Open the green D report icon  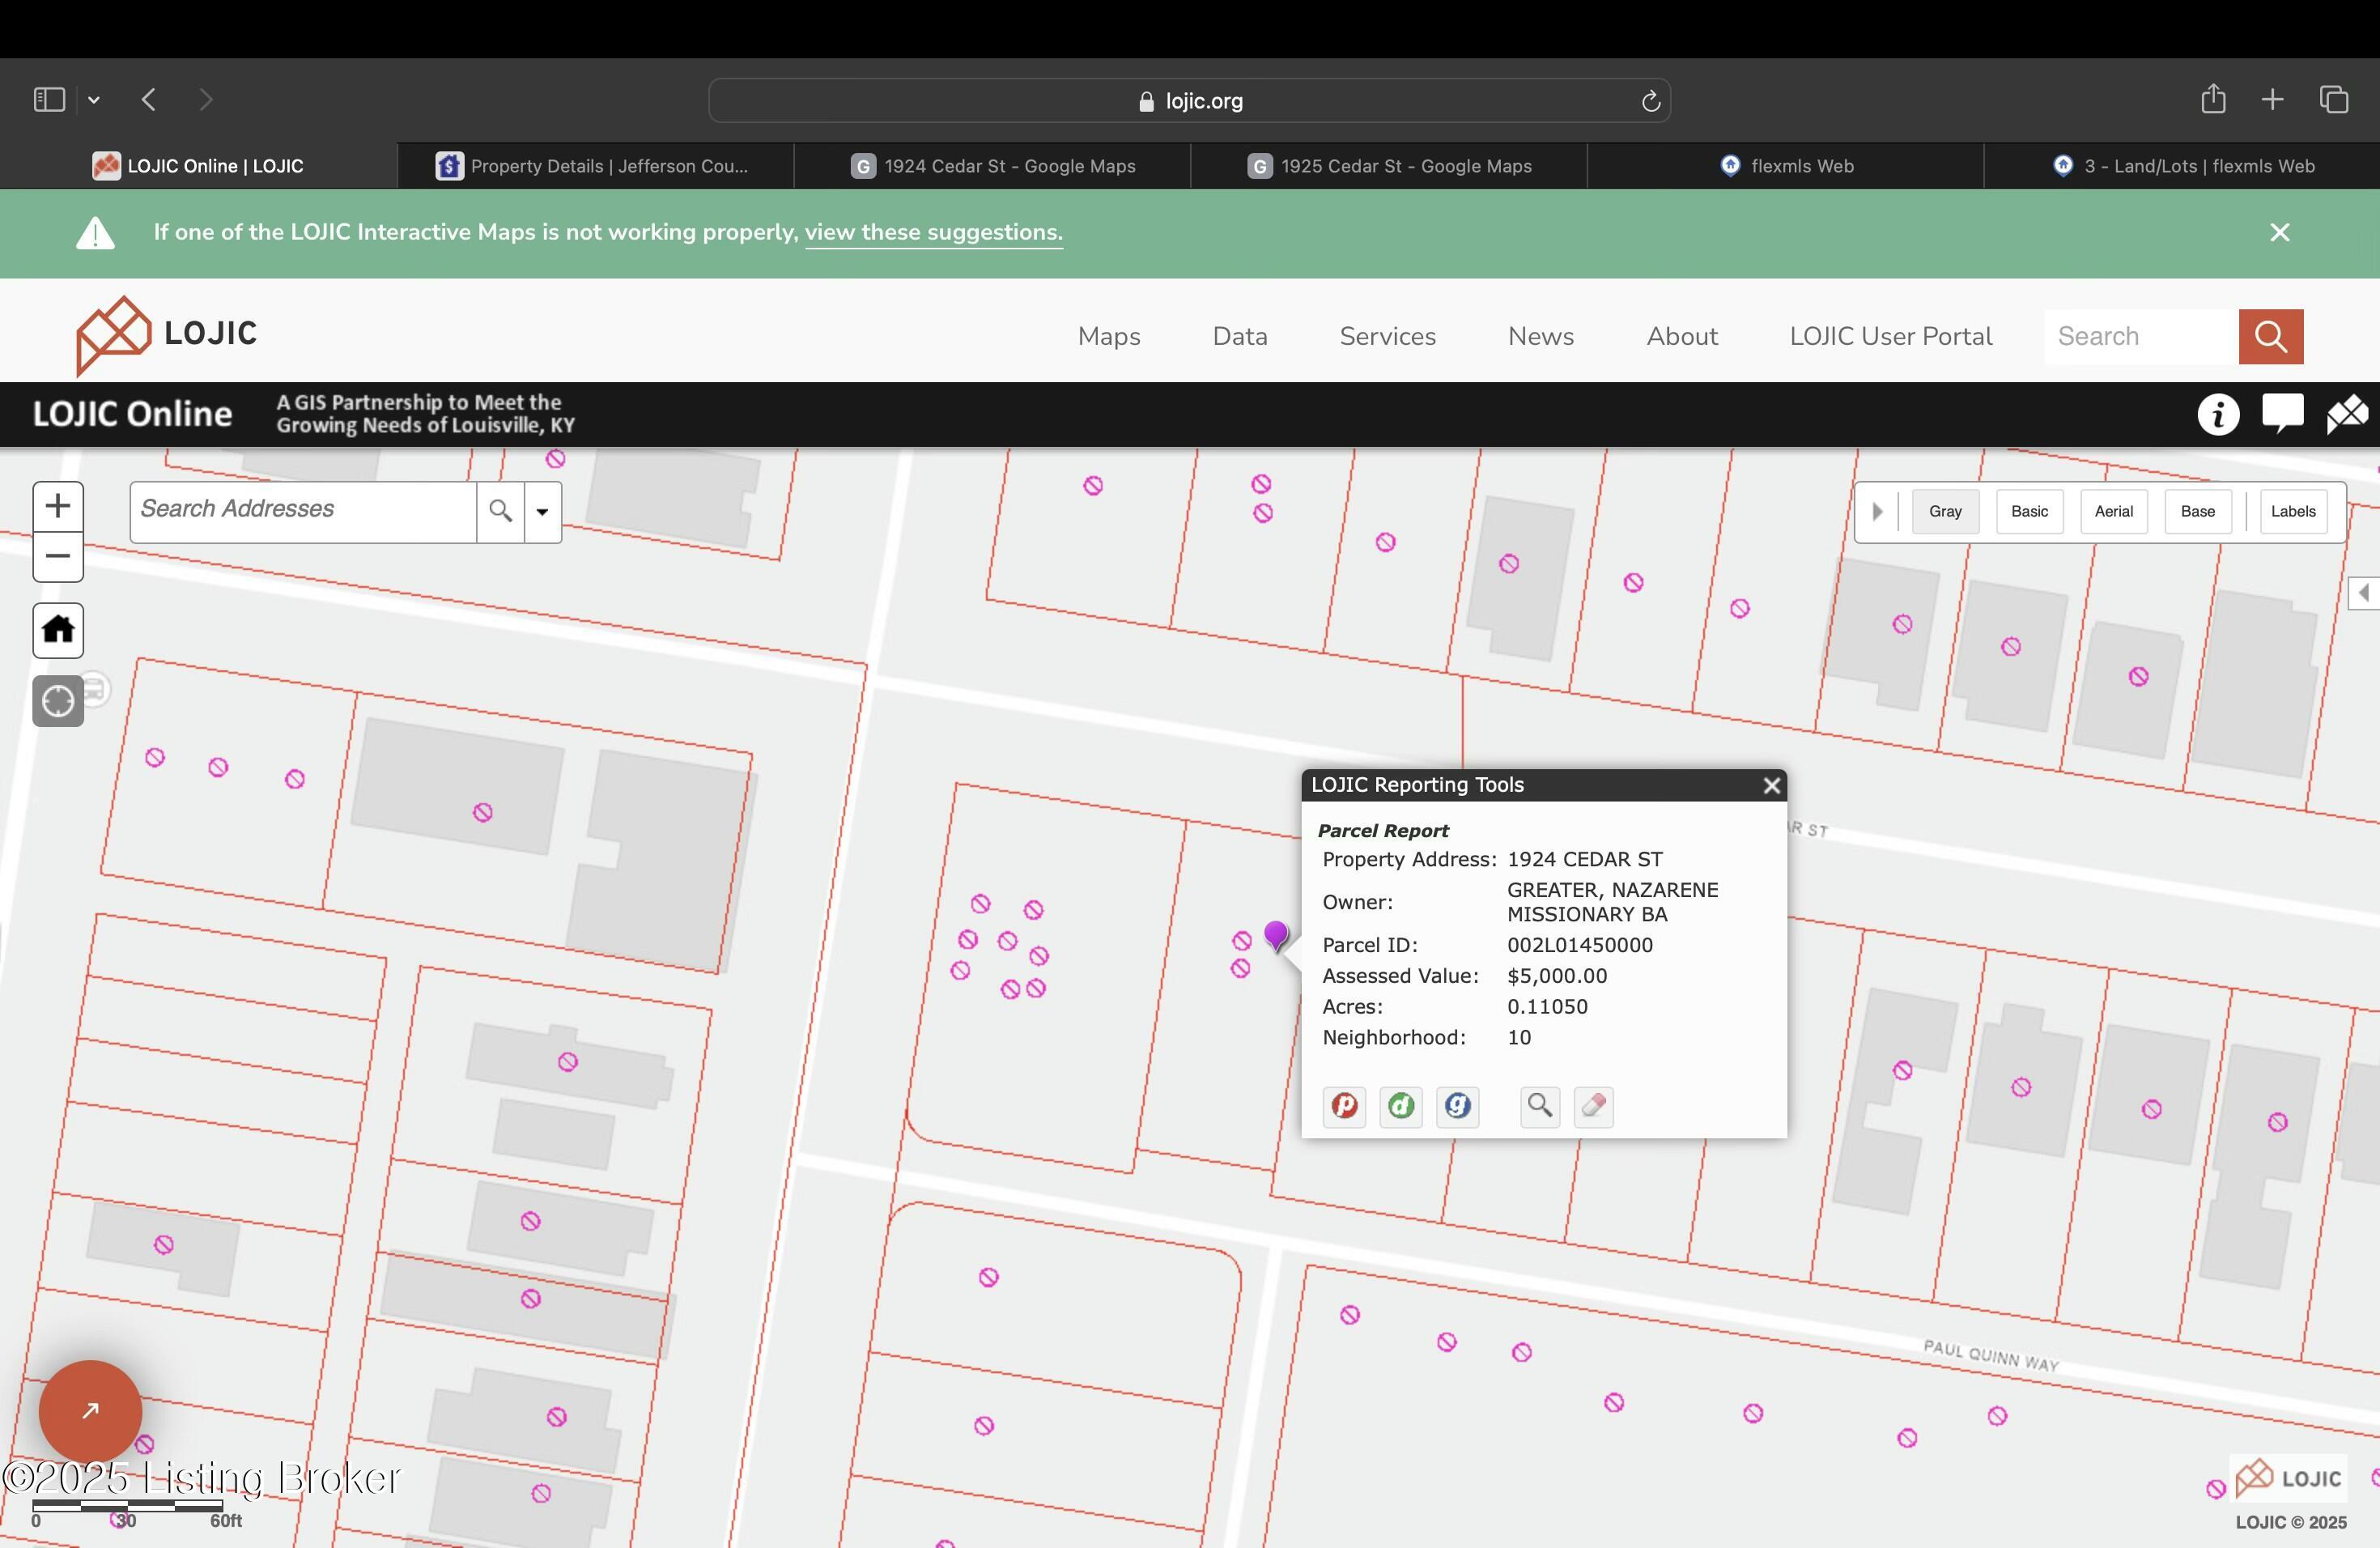tap(1400, 1106)
